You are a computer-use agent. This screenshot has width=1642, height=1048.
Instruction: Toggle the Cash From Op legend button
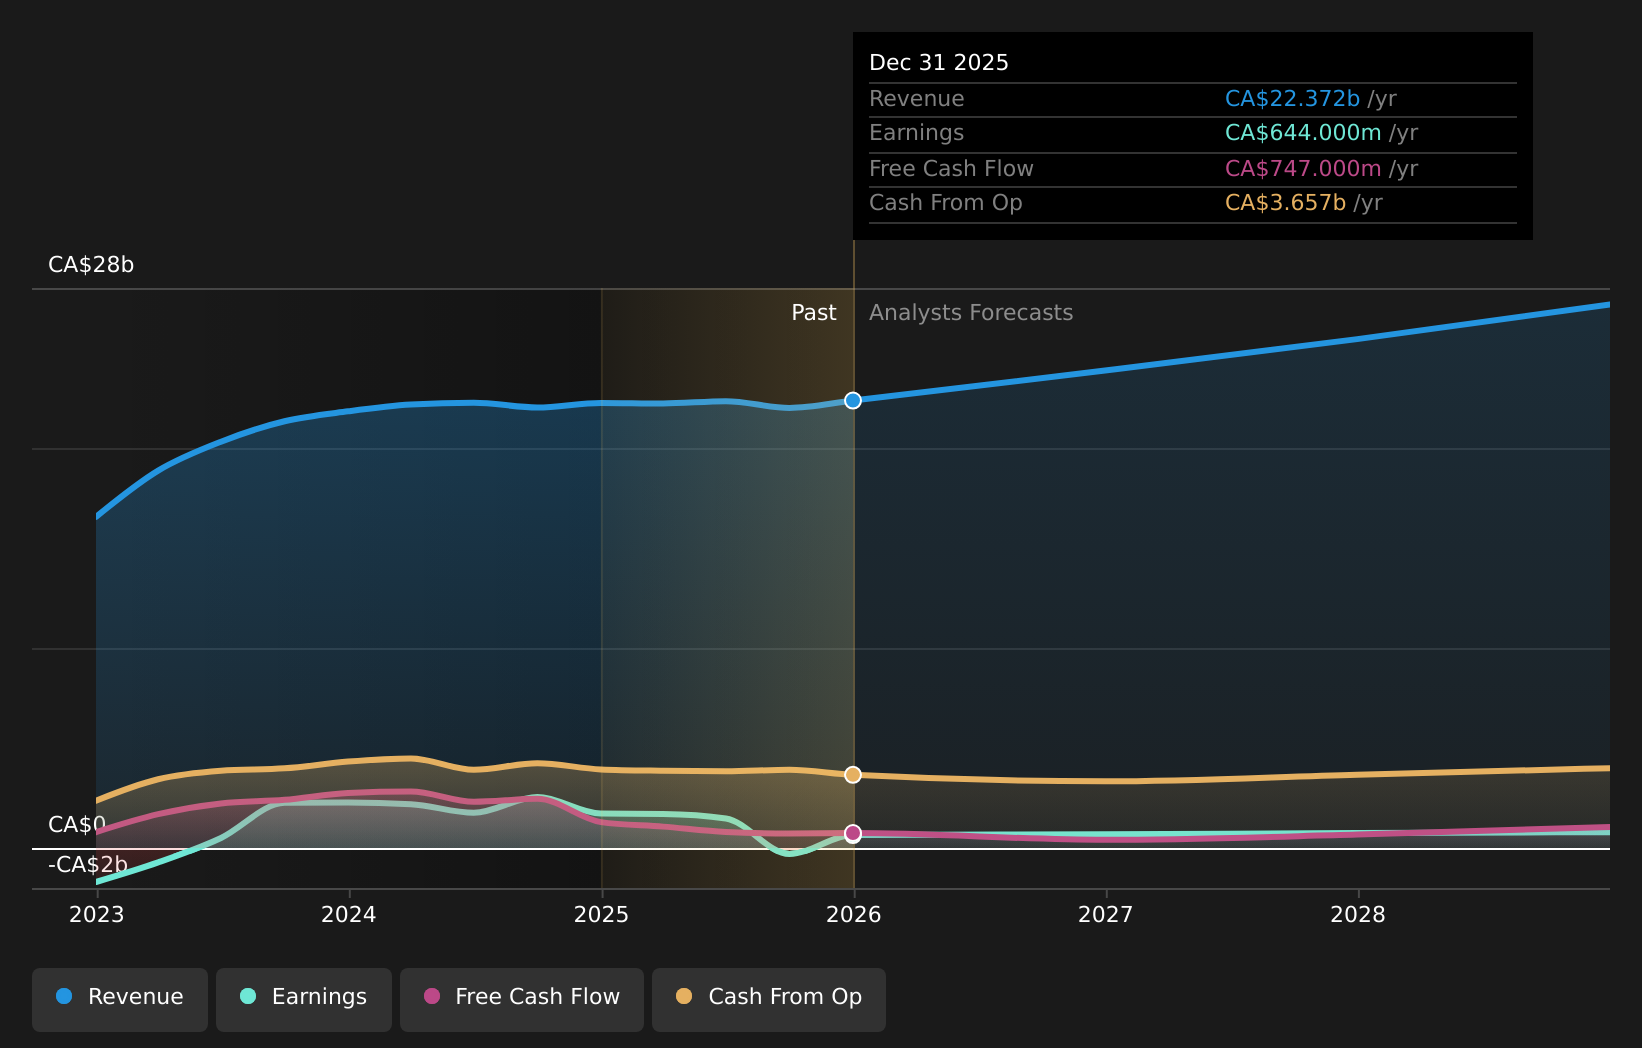(769, 998)
